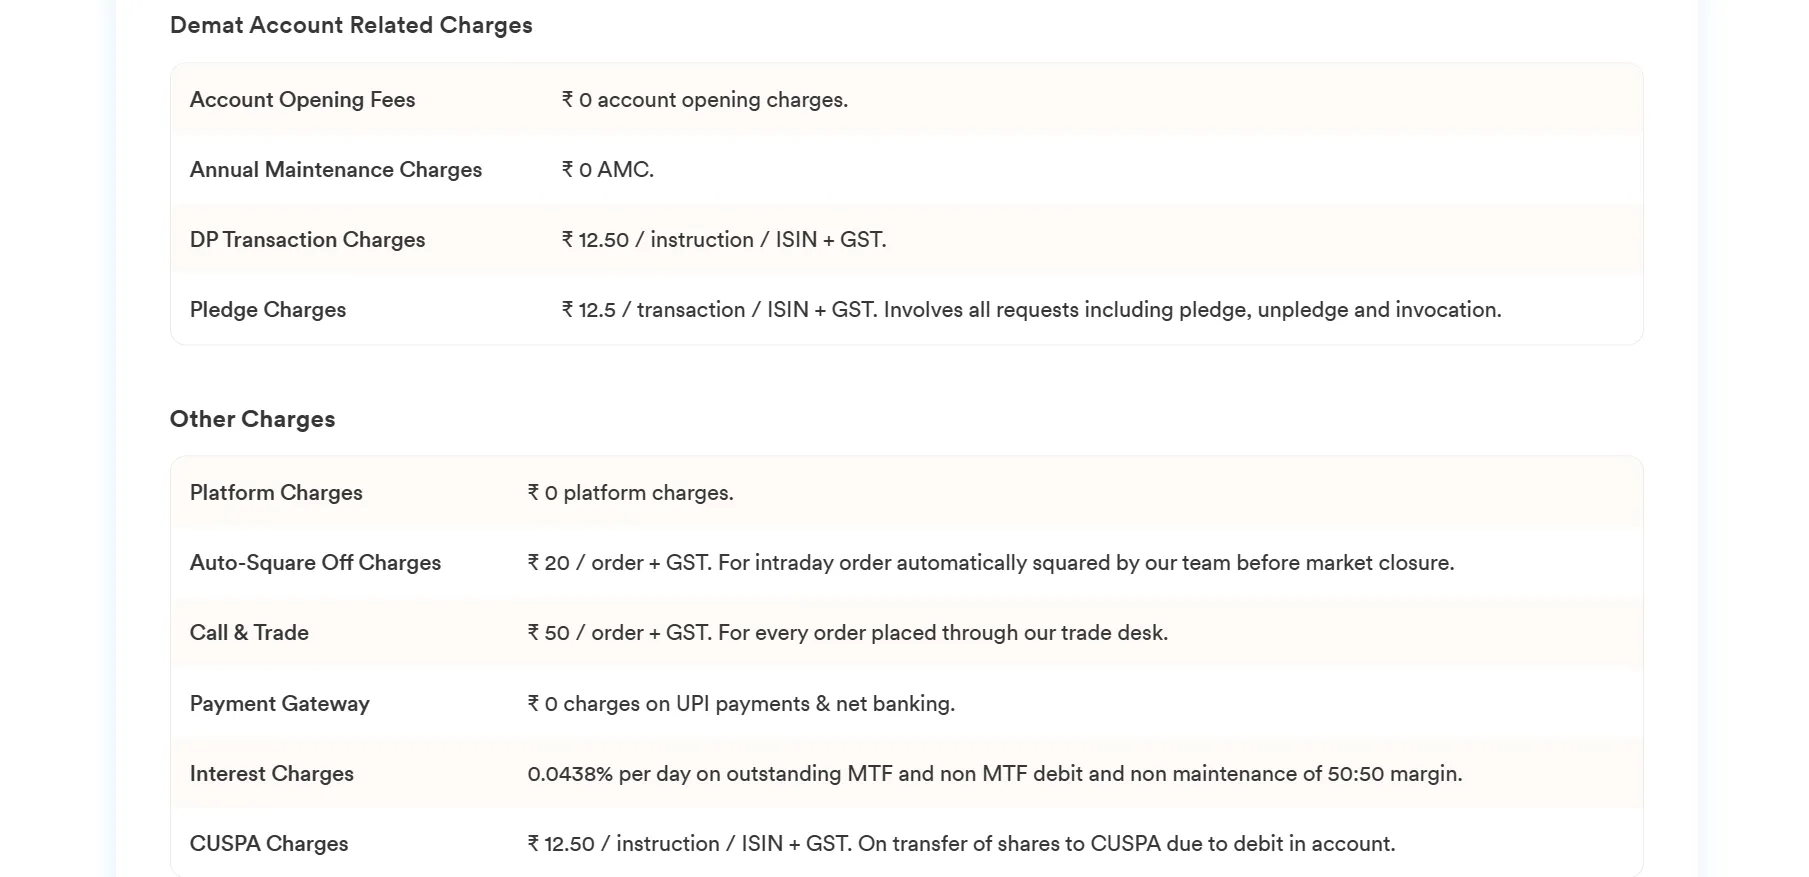Select the Interest Charges row label
This screenshot has height=877, width=1809.
[x=271, y=774]
